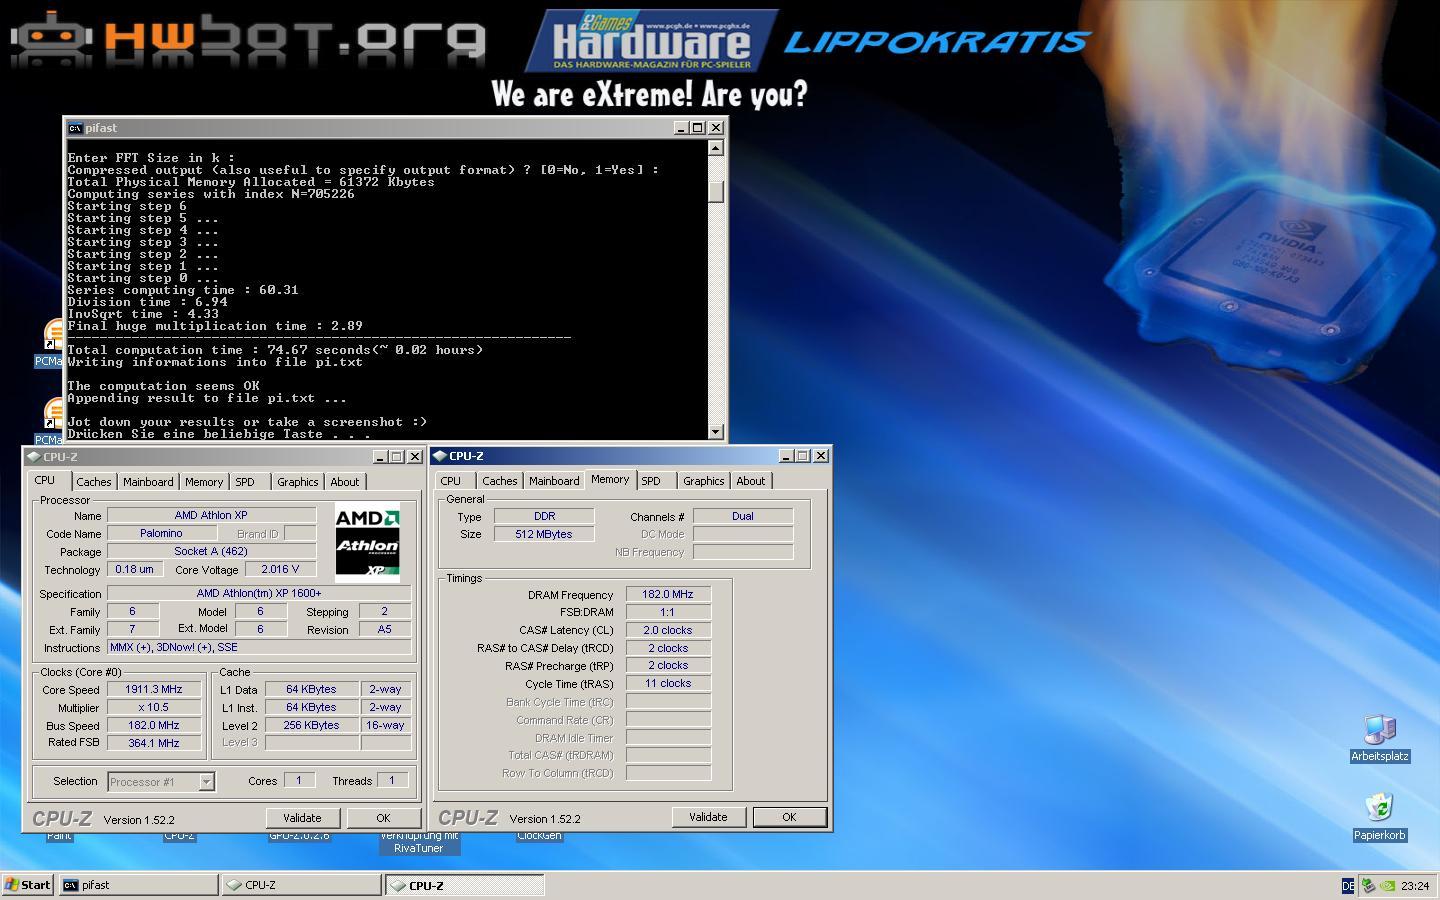Viewport: 1440px width, 900px height.
Task: Click the Technology value 0.18 um
Action: coord(135,570)
